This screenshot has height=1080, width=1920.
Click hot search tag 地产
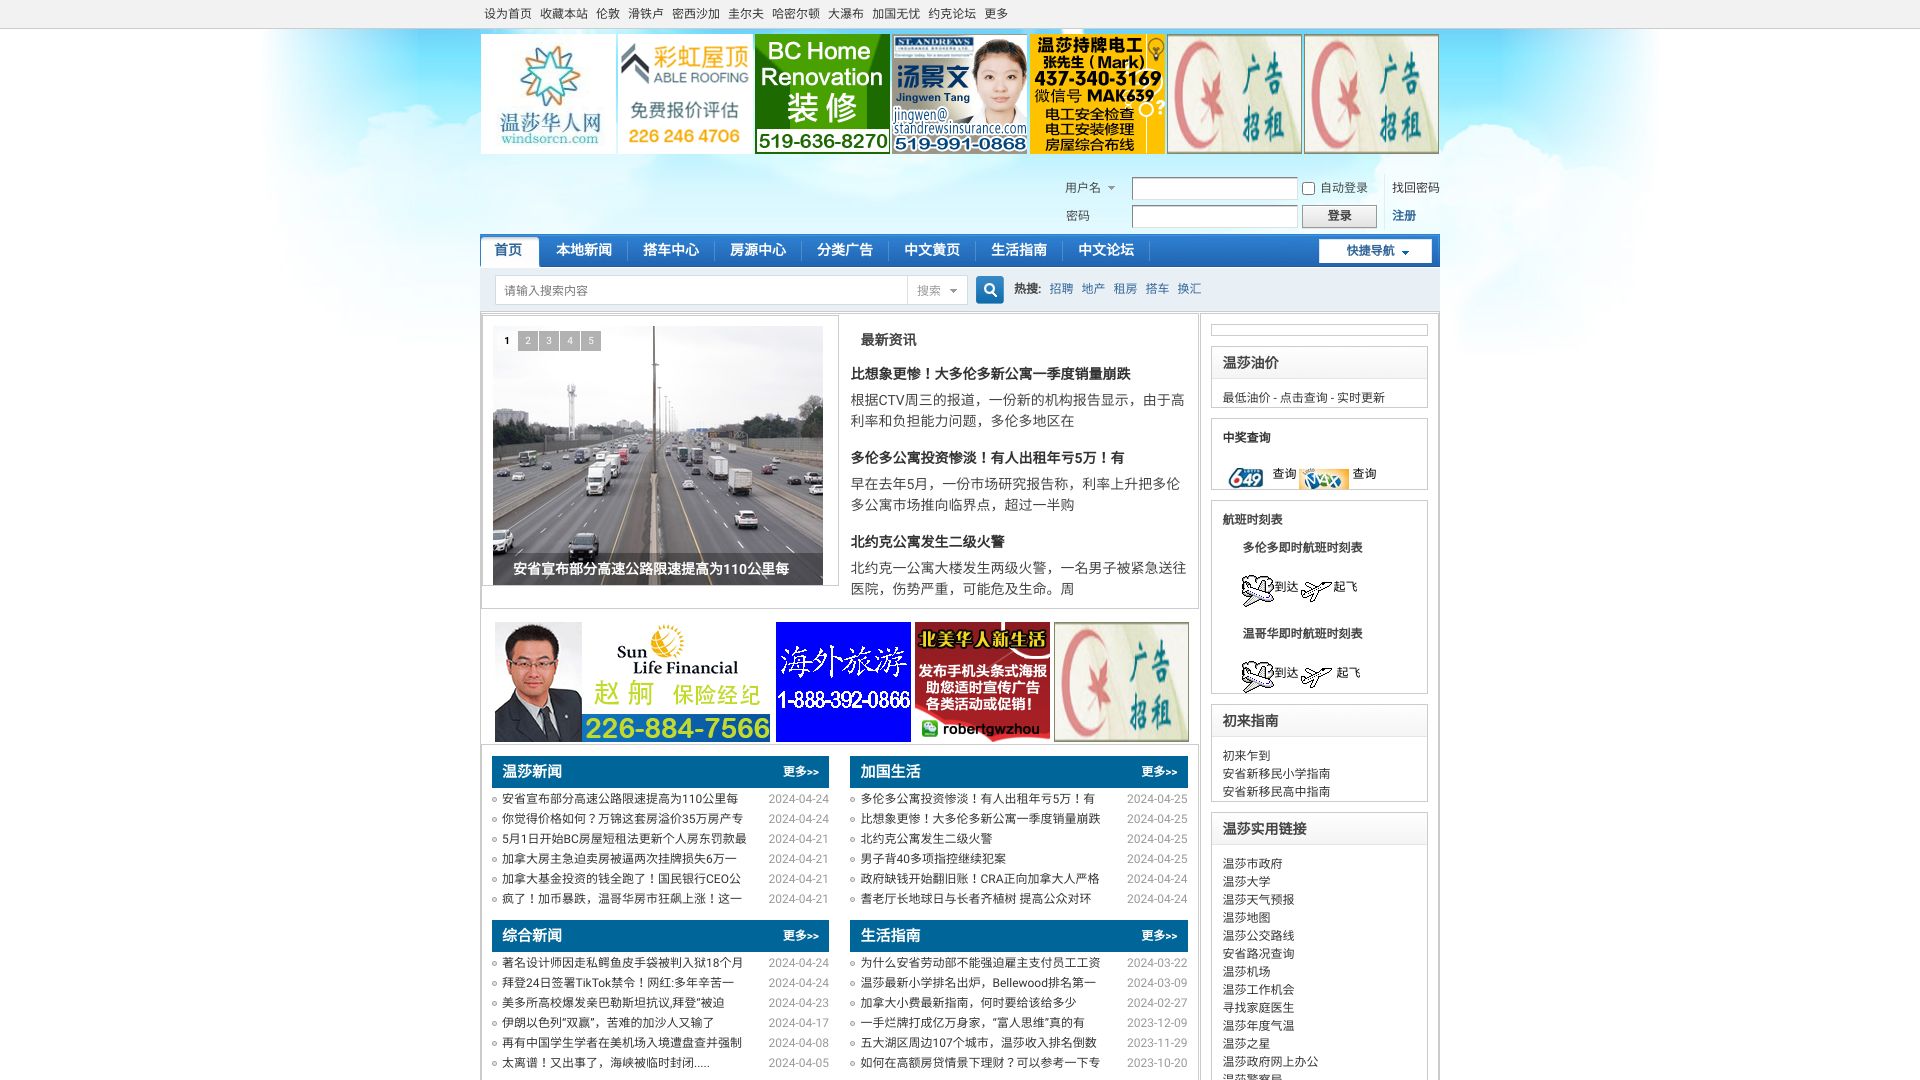click(1093, 289)
